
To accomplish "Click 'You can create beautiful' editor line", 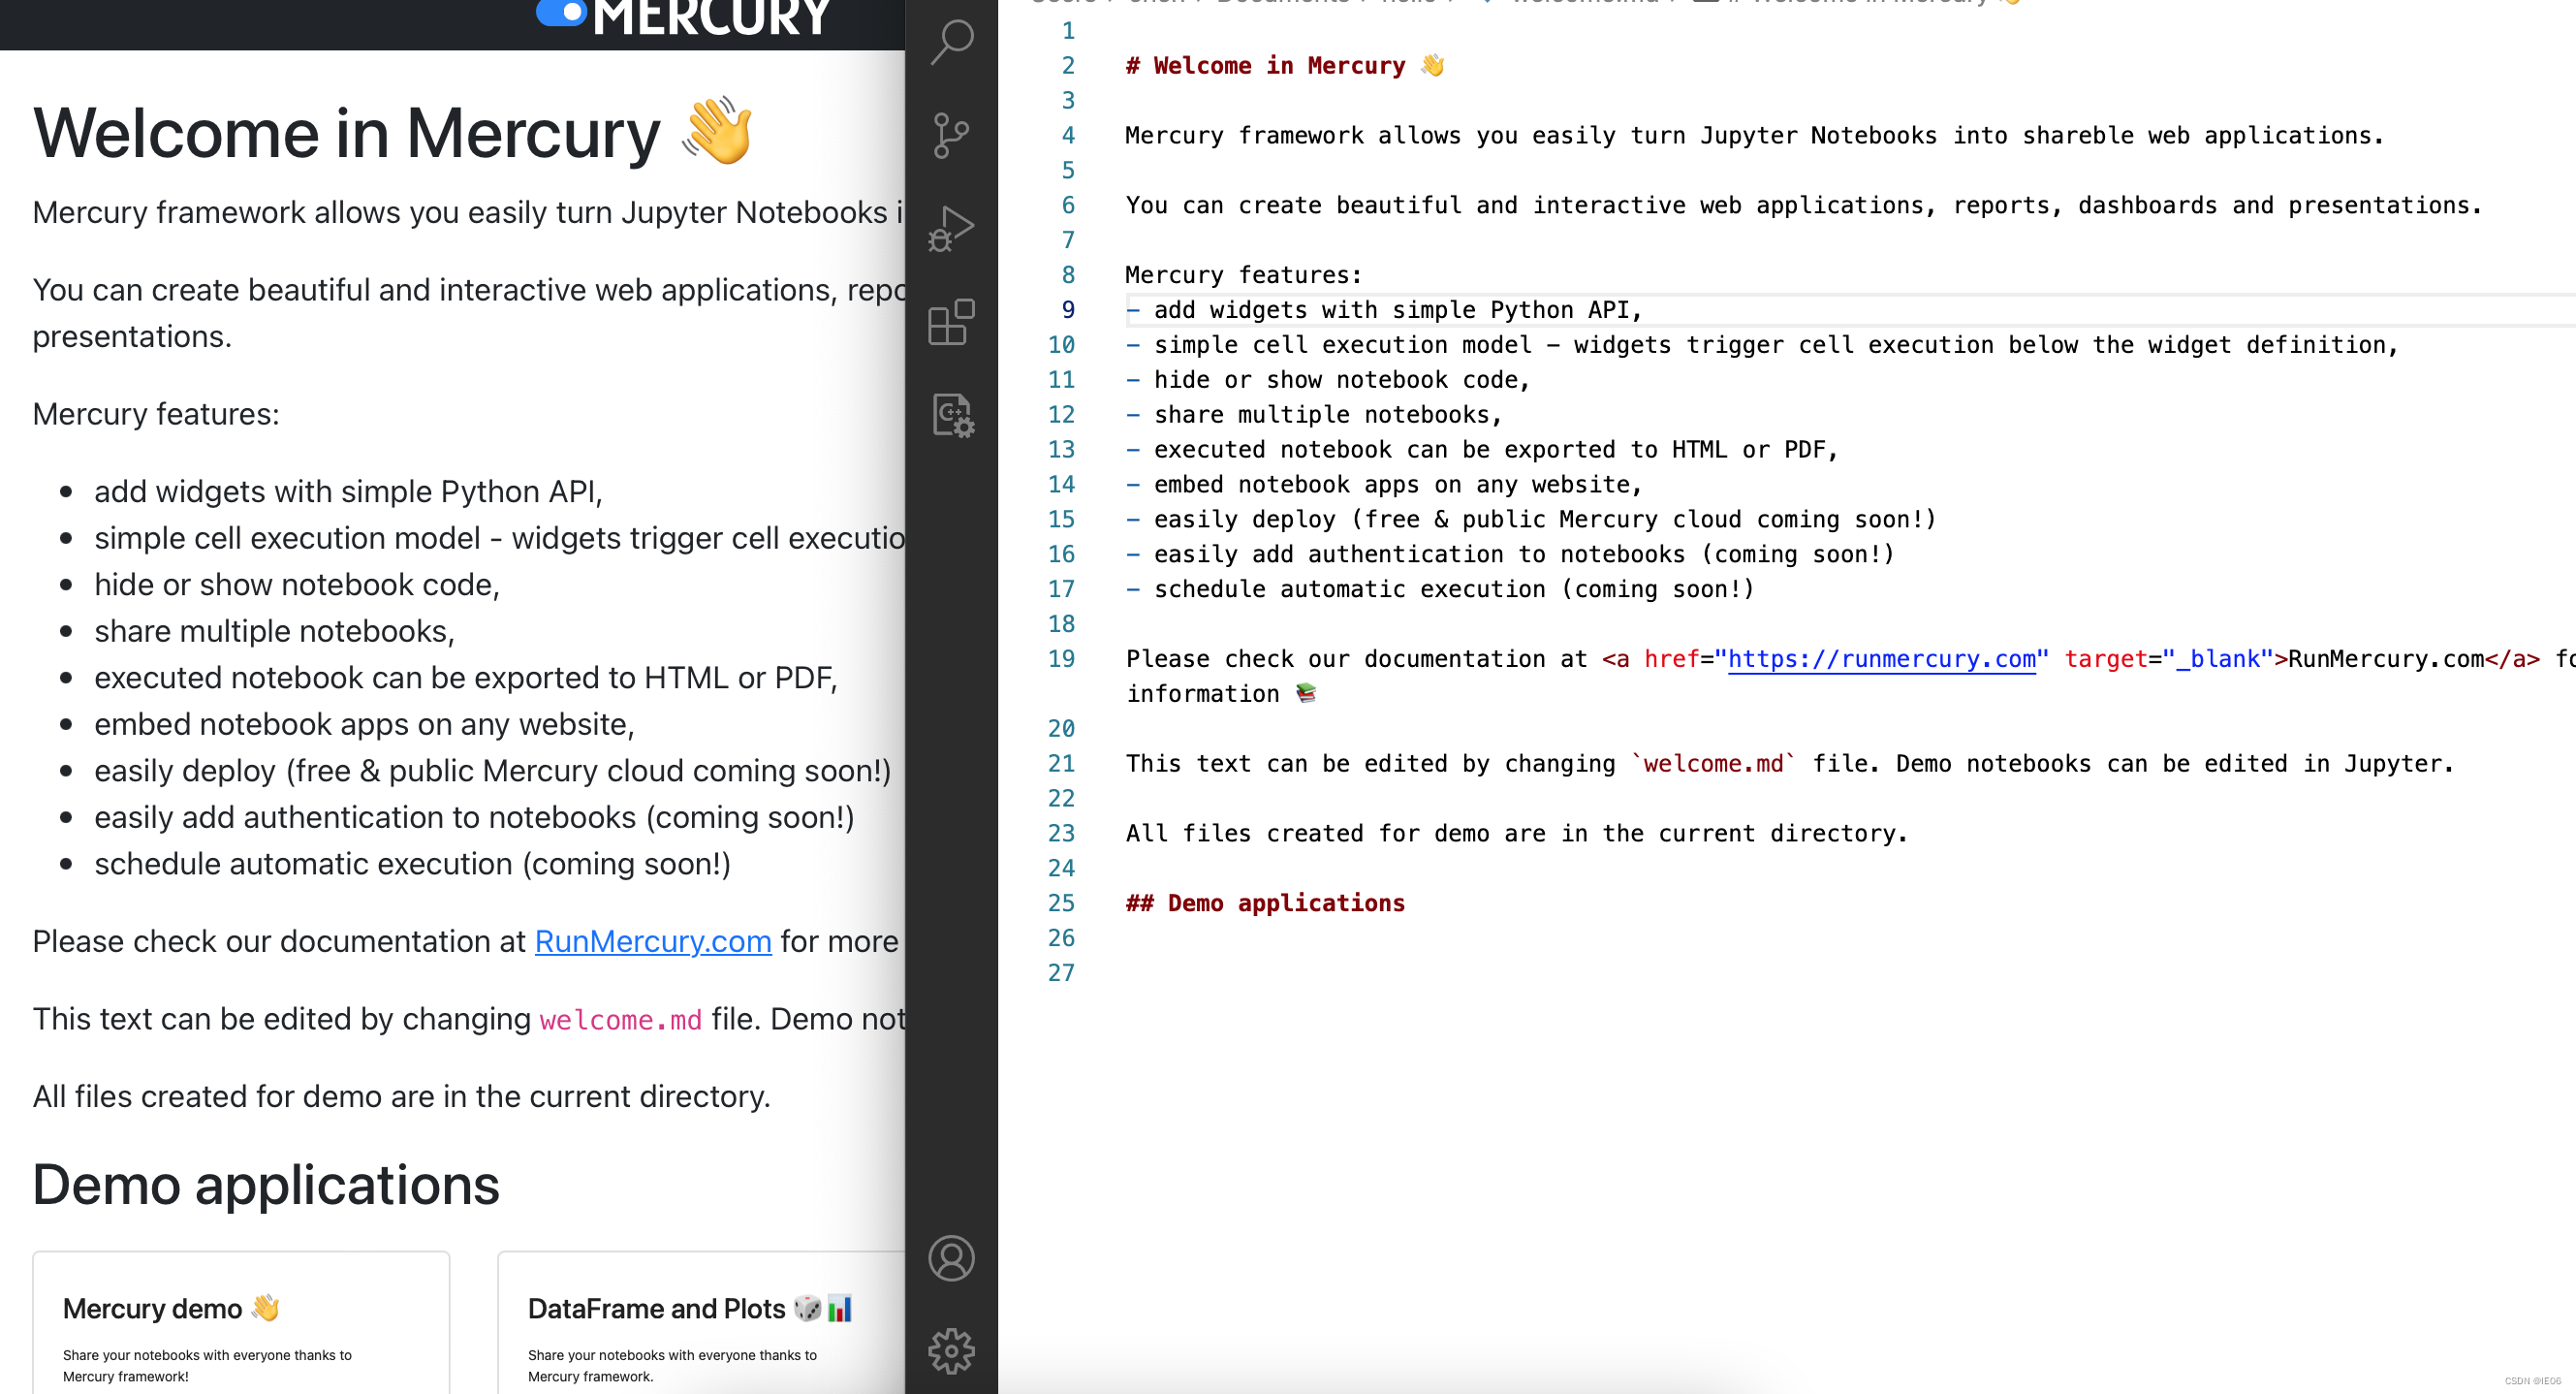I will tap(1804, 206).
